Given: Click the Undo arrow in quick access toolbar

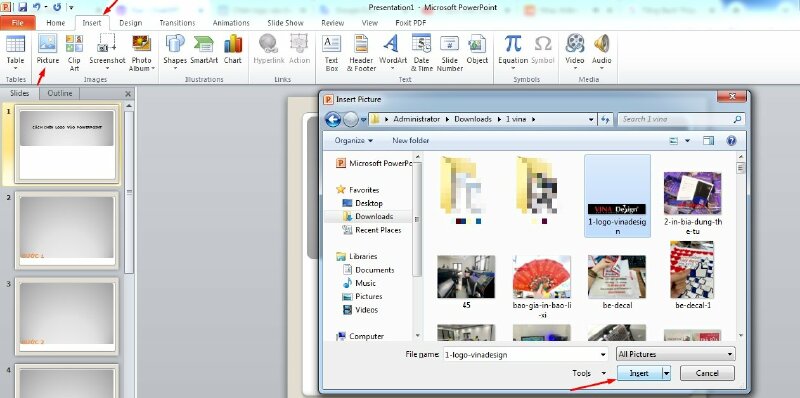Looking at the screenshot, I should [x=36, y=7].
